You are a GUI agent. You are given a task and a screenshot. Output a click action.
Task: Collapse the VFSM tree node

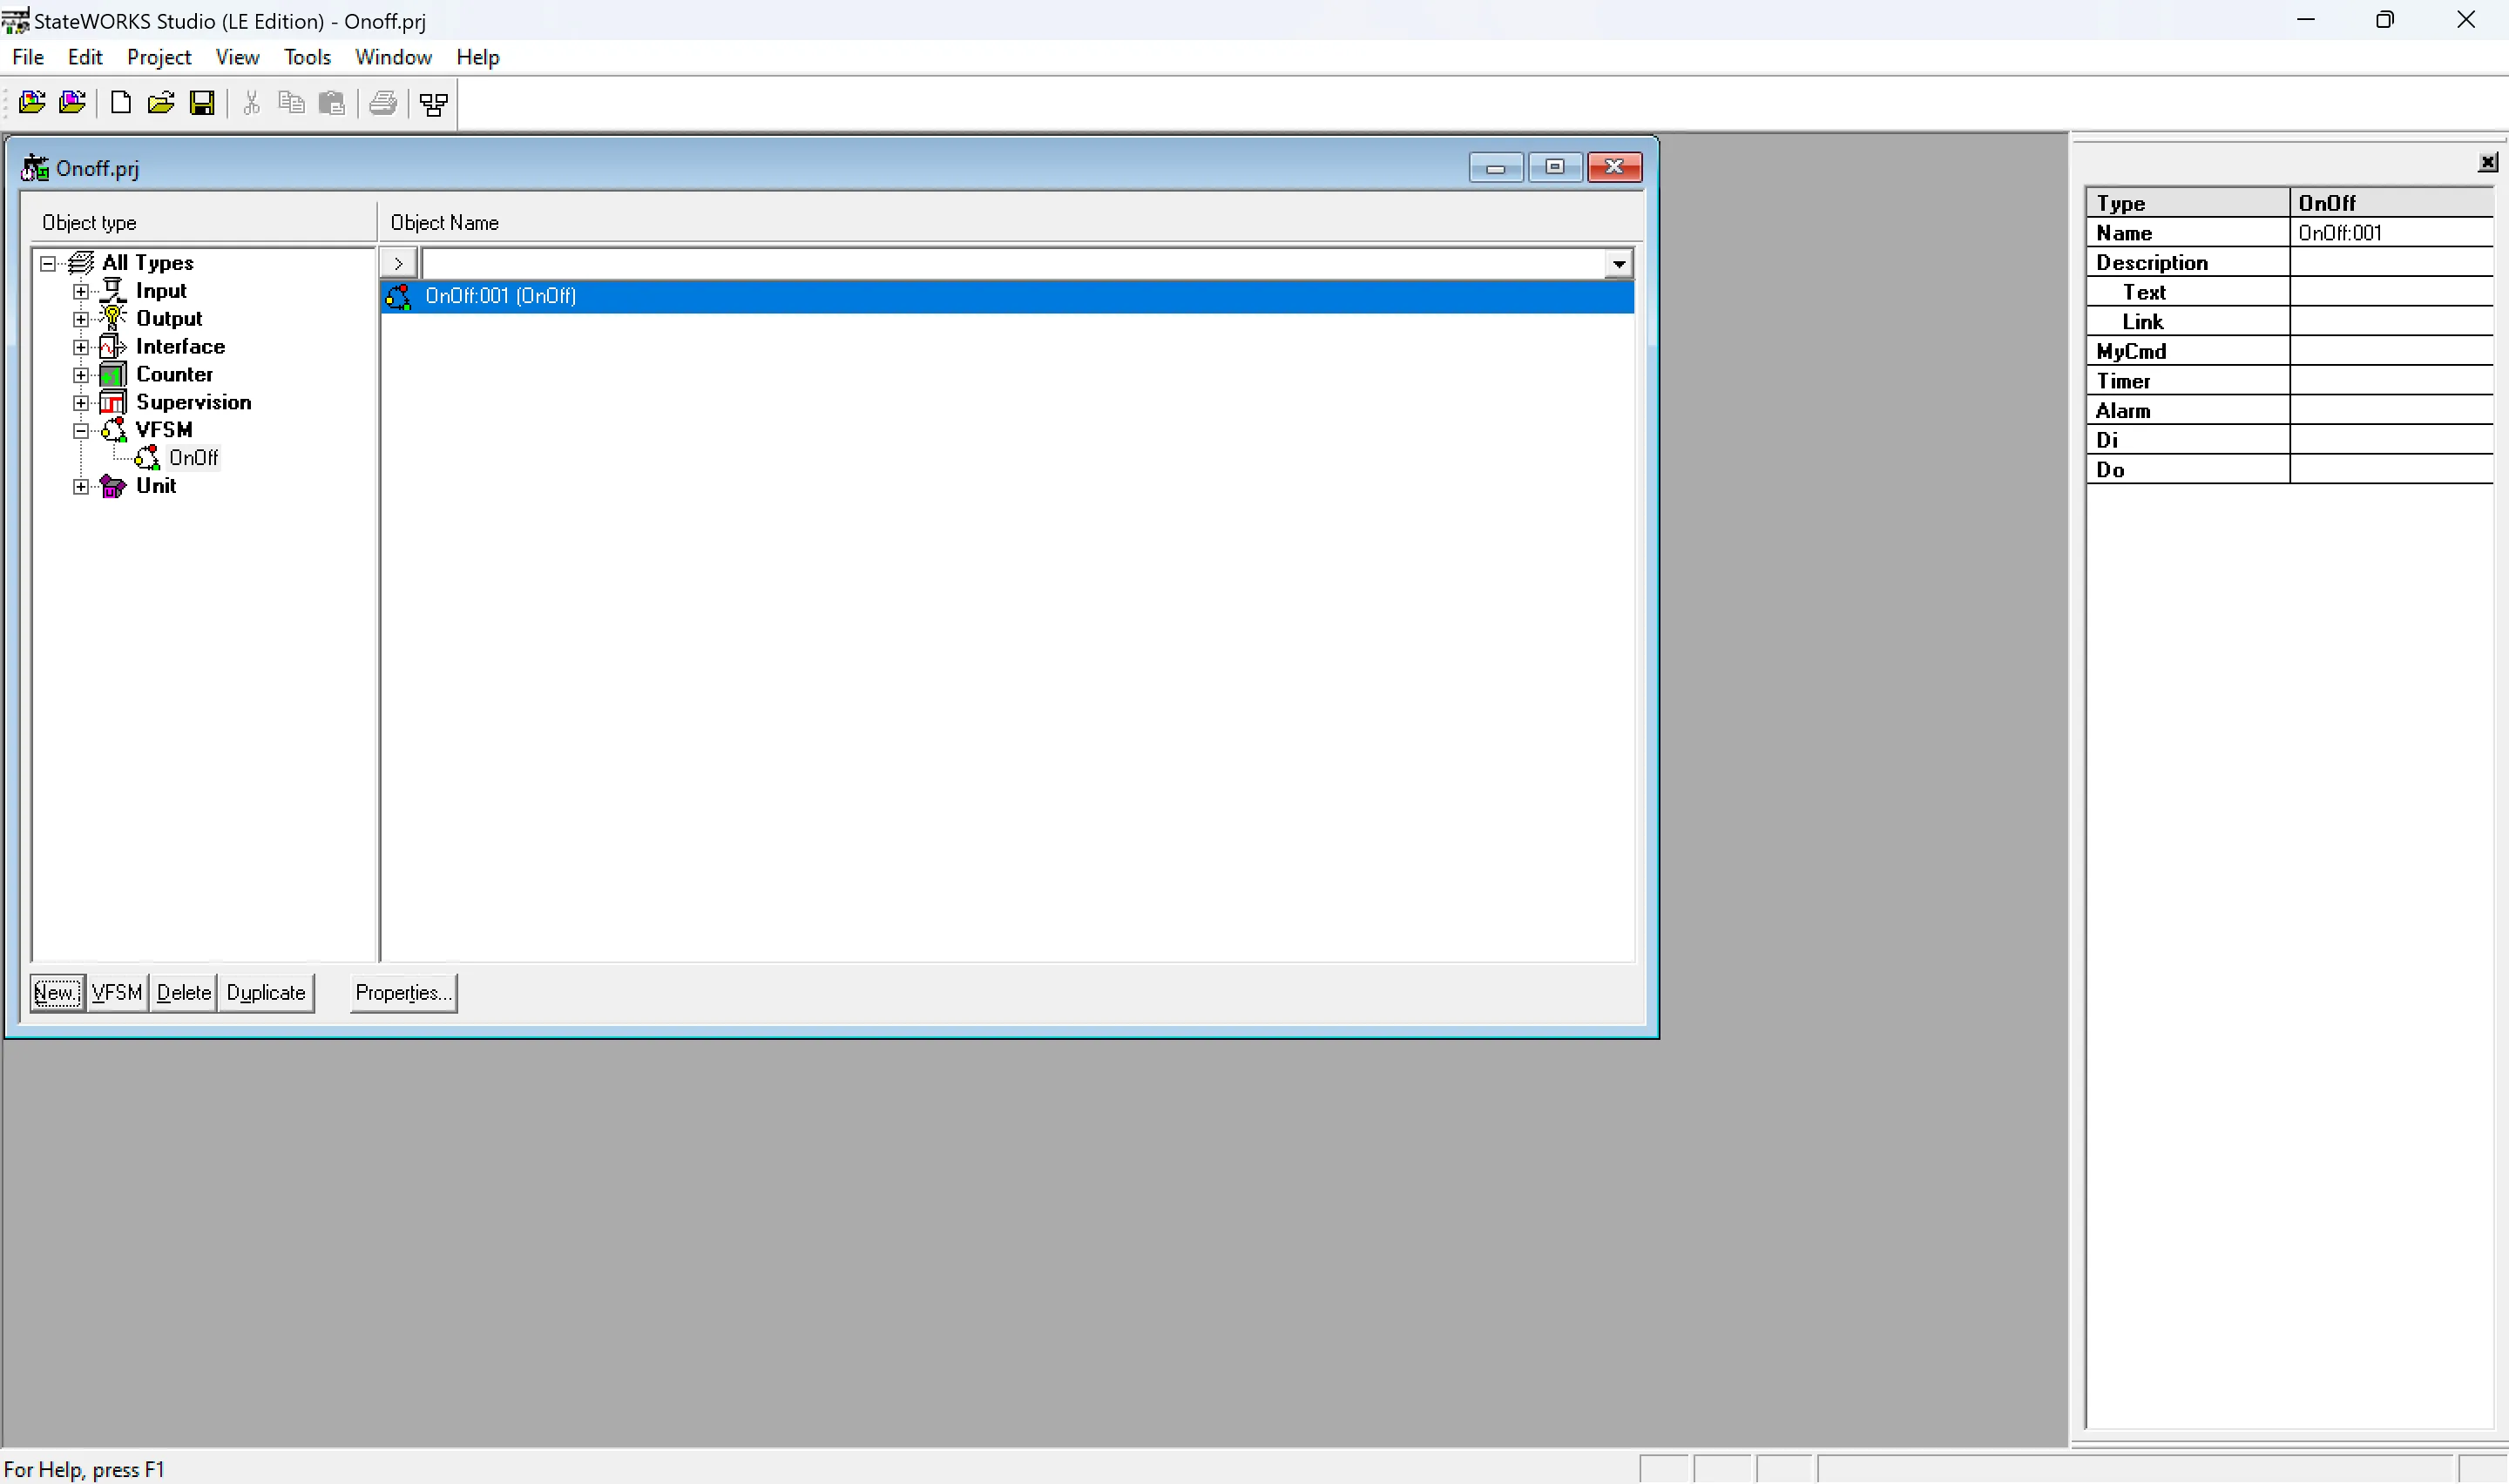81,429
